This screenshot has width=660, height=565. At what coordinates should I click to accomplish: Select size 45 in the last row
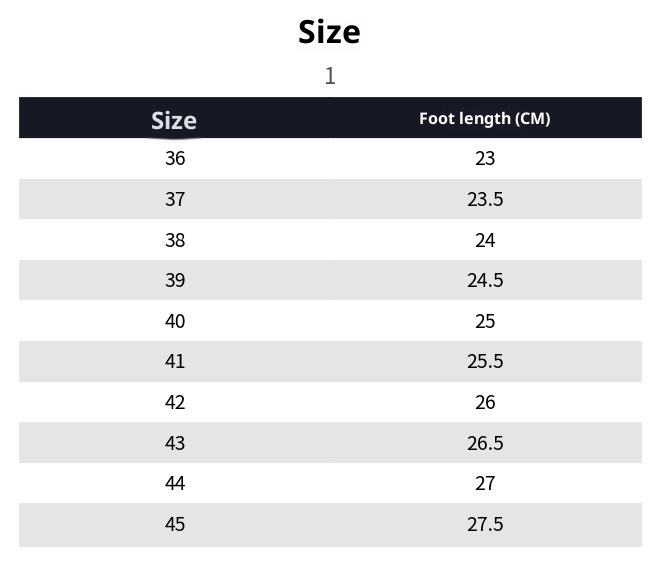tap(175, 524)
